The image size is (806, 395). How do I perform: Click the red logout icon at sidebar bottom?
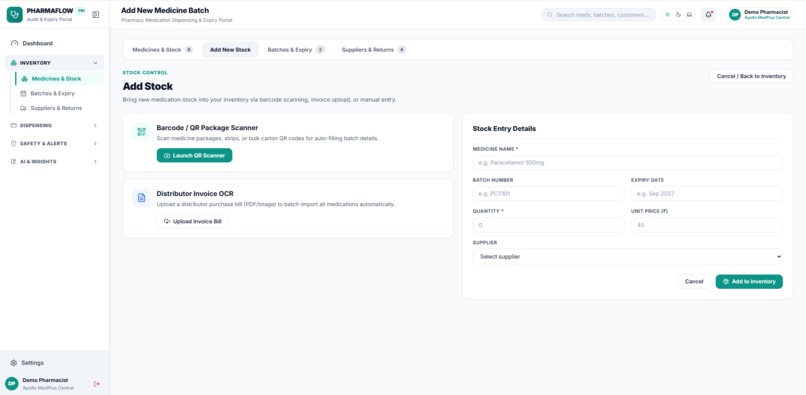[x=97, y=384]
